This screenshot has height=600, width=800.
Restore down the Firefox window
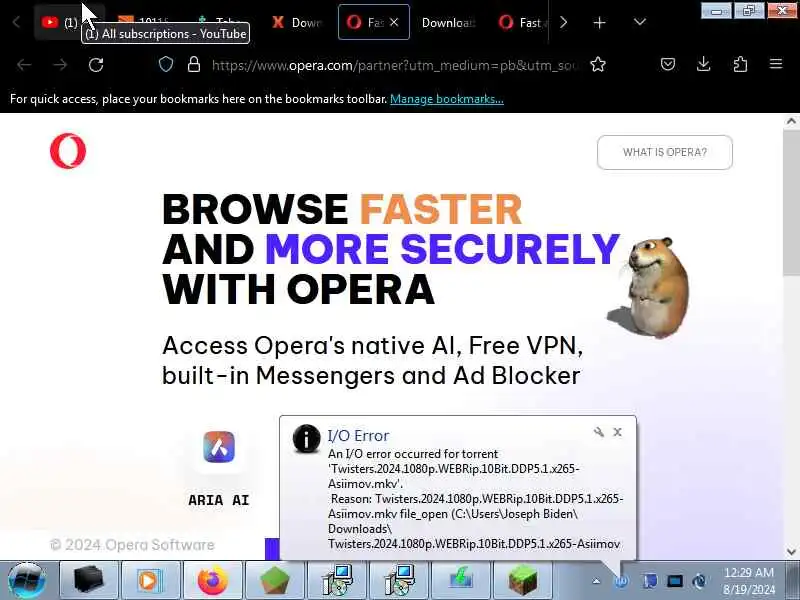tap(749, 10)
